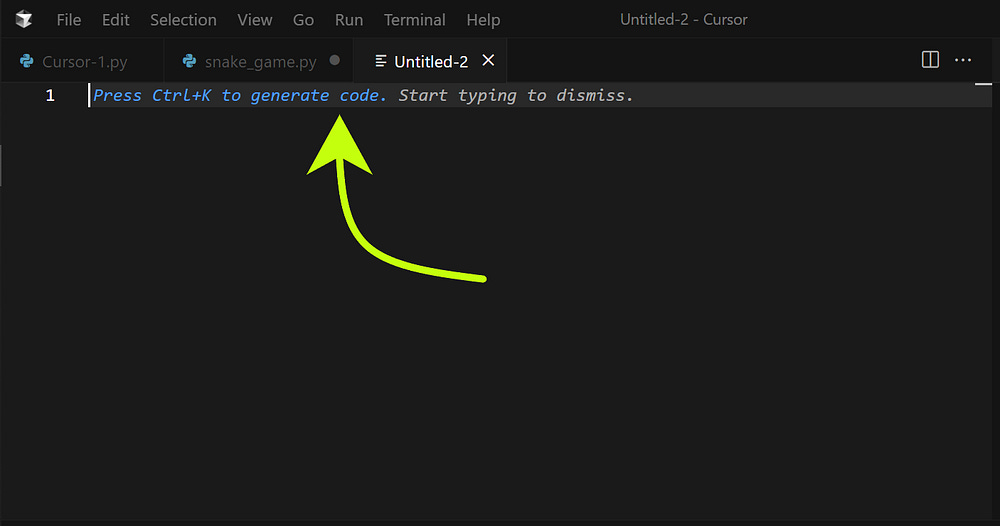The width and height of the screenshot is (1000, 526).
Task: Open the File menu
Action: point(69,20)
